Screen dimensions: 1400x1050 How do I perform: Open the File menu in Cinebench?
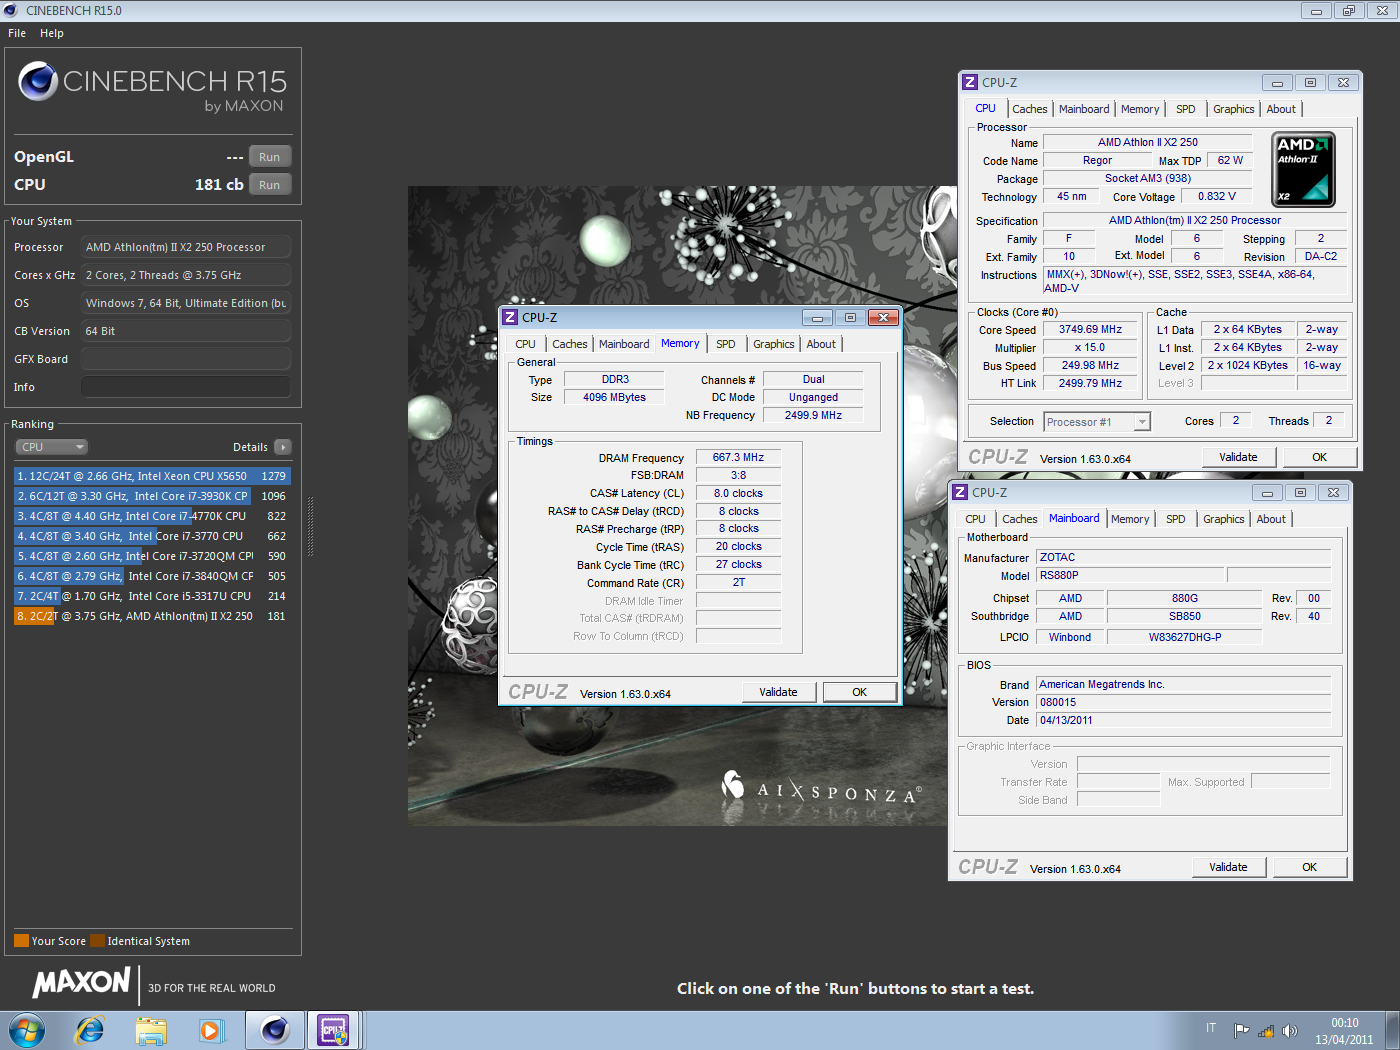17,33
